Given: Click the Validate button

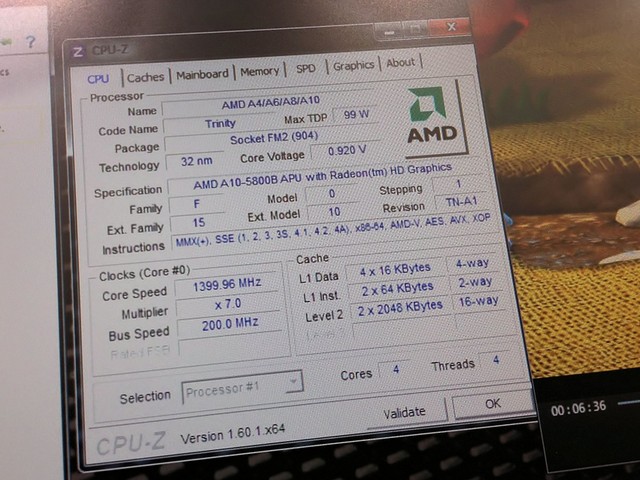Looking at the screenshot, I should point(404,413).
